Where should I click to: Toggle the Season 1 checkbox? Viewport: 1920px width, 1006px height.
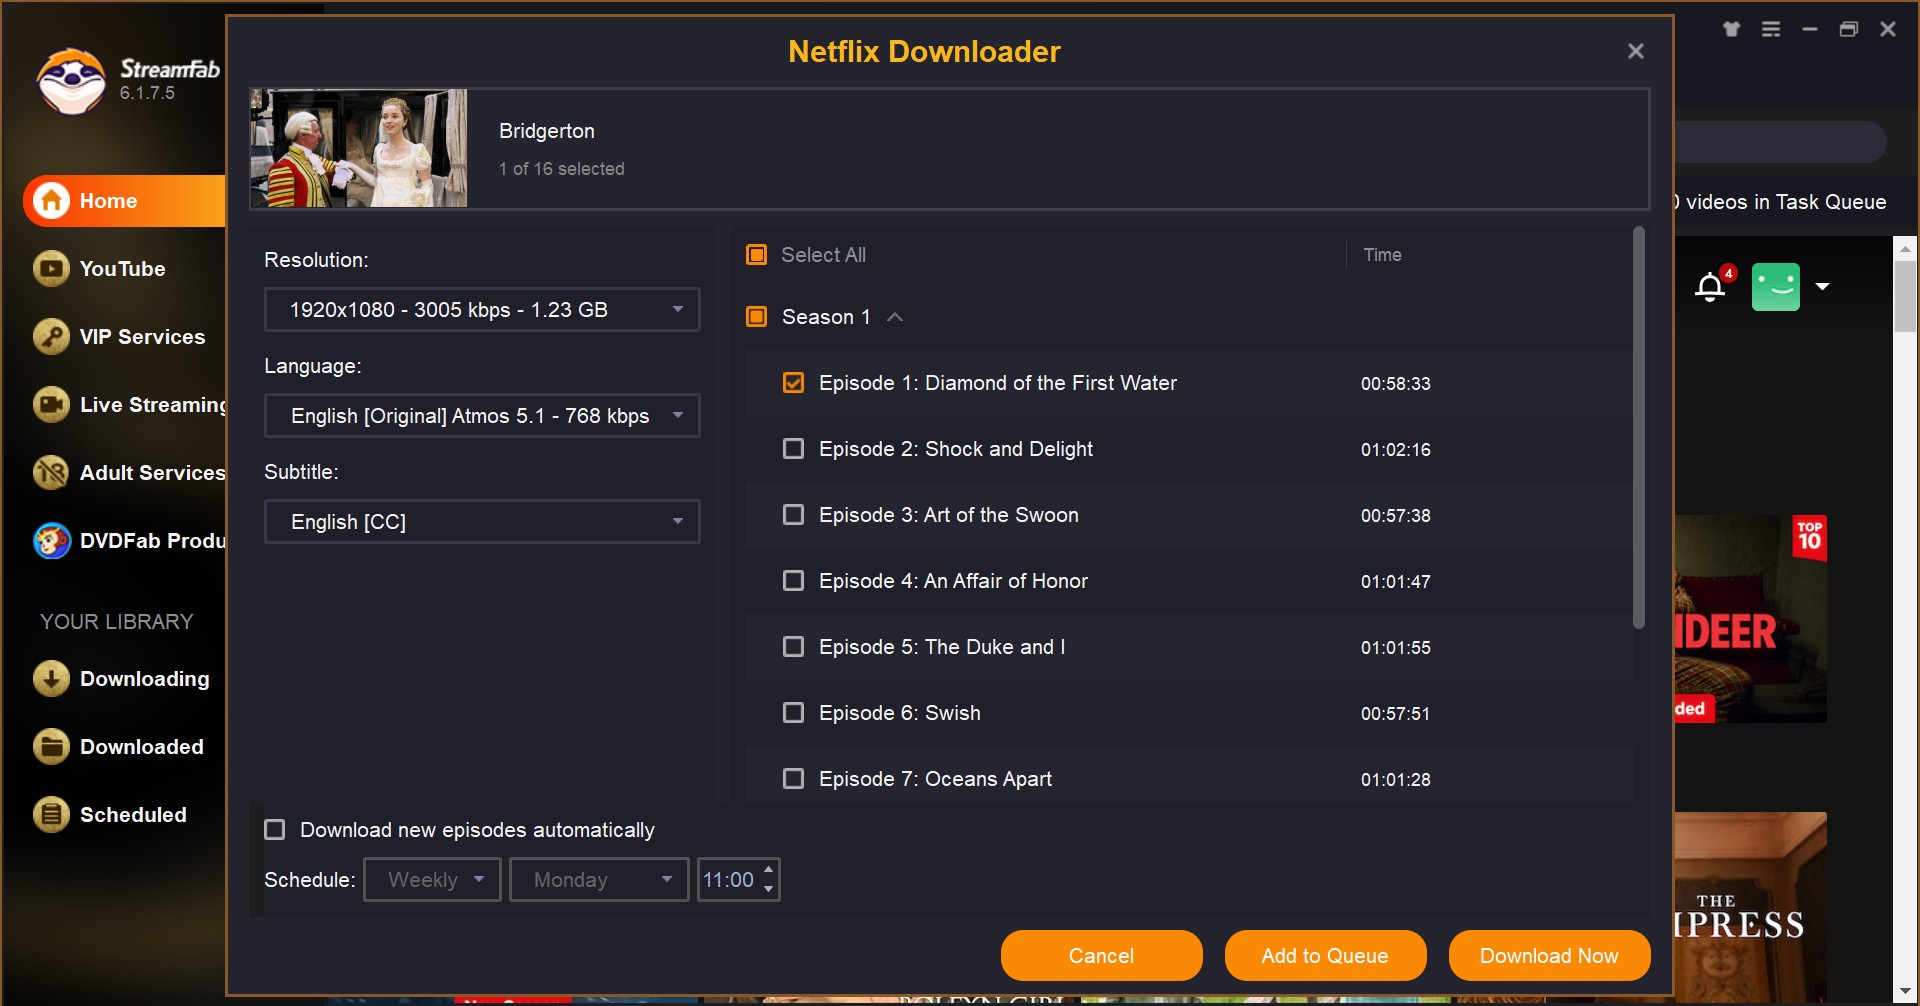757,317
